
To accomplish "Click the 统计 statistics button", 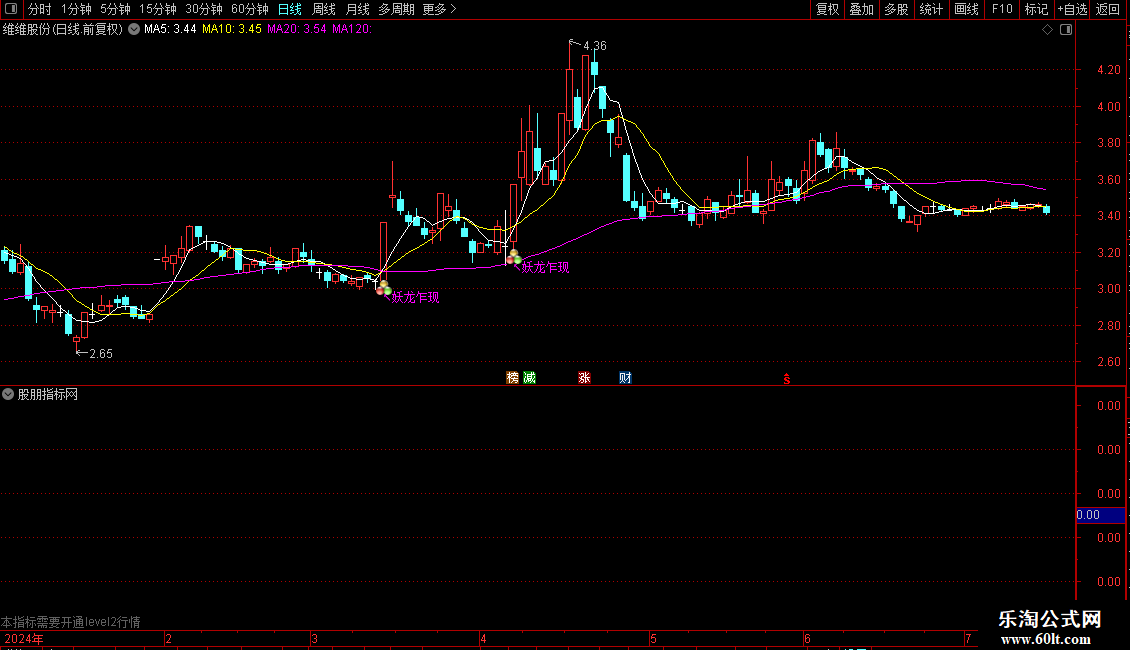I will 931,9.
